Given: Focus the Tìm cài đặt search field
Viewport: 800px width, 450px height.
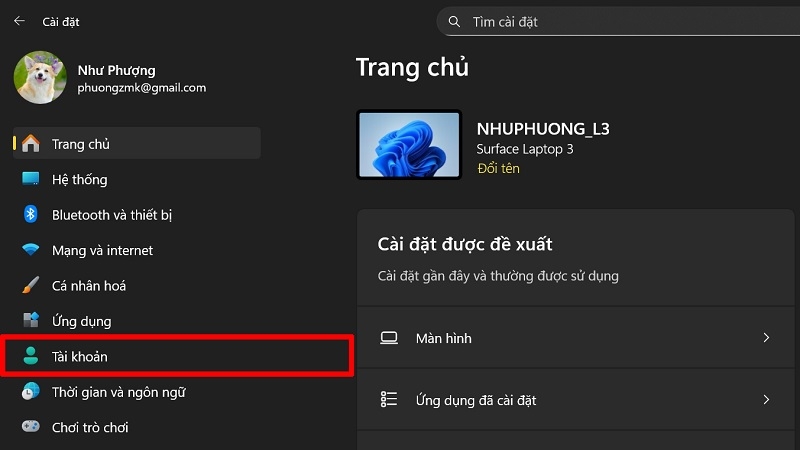Looking at the screenshot, I should point(618,21).
